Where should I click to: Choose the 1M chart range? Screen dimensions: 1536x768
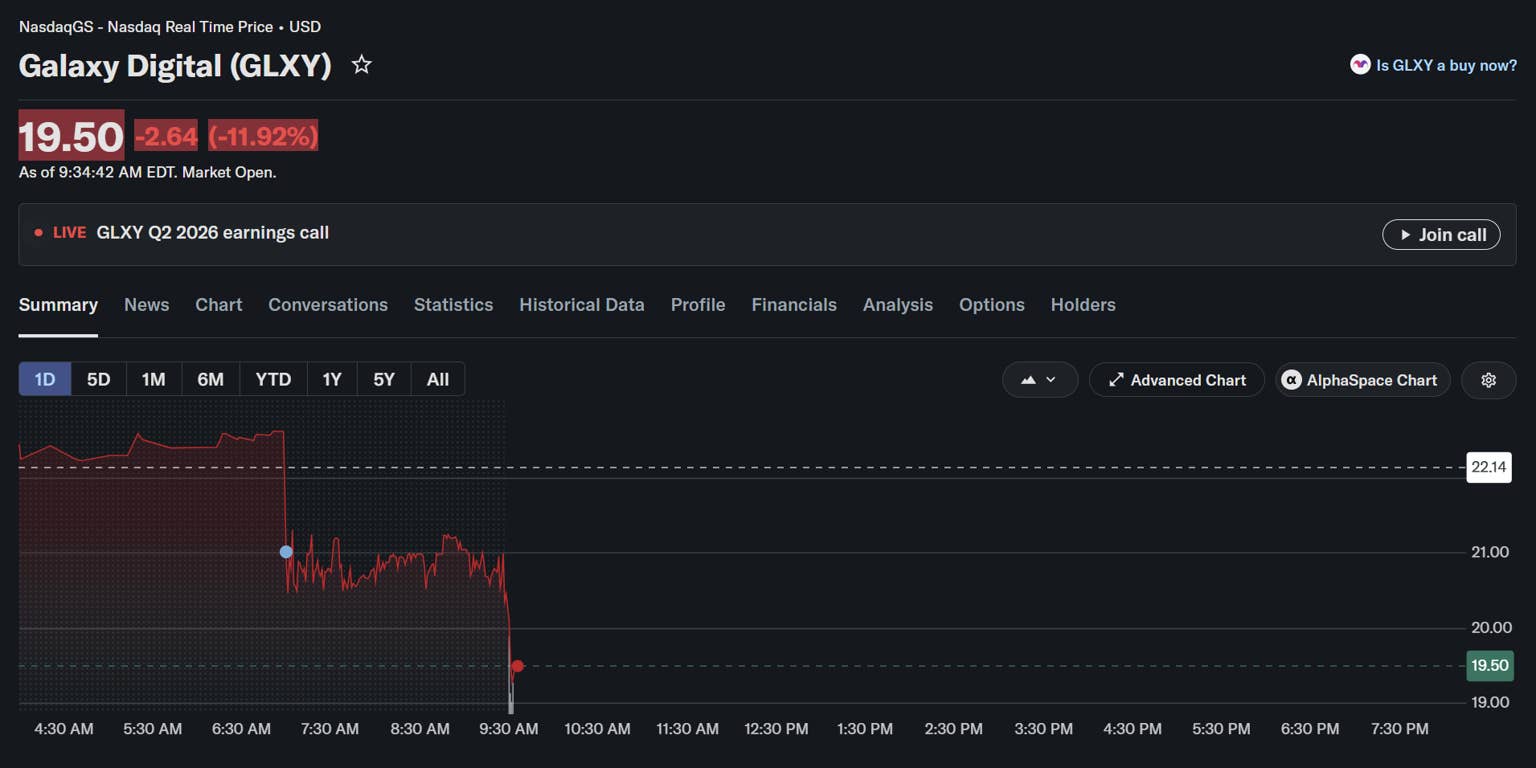(x=153, y=379)
